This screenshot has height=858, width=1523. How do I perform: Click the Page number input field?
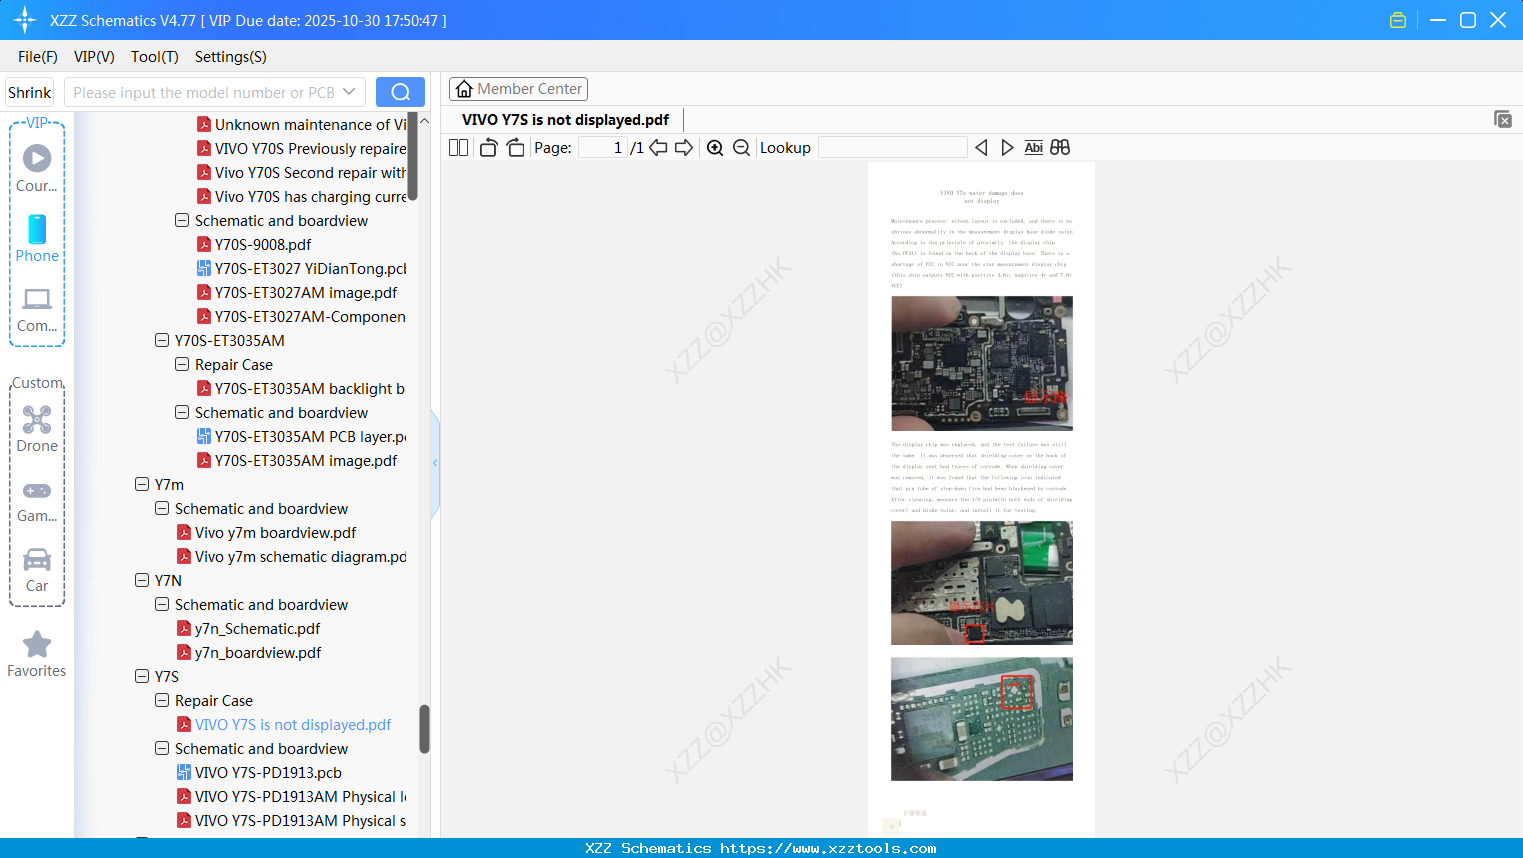pyautogui.click(x=603, y=148)
